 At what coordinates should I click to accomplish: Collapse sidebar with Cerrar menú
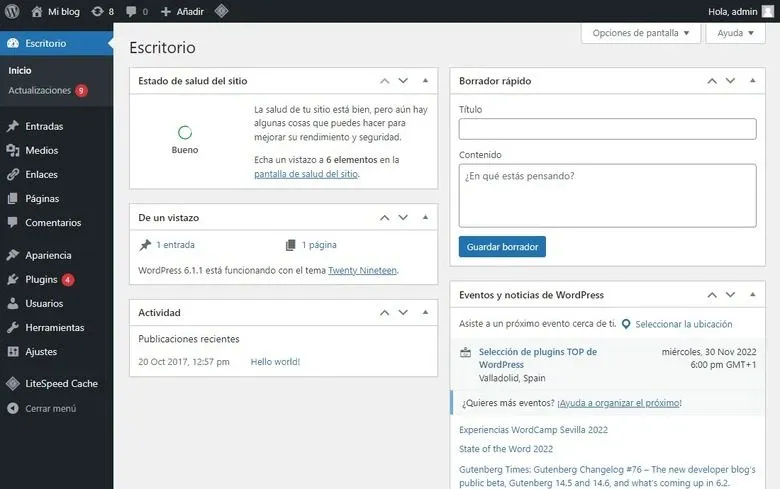point(50,408)
